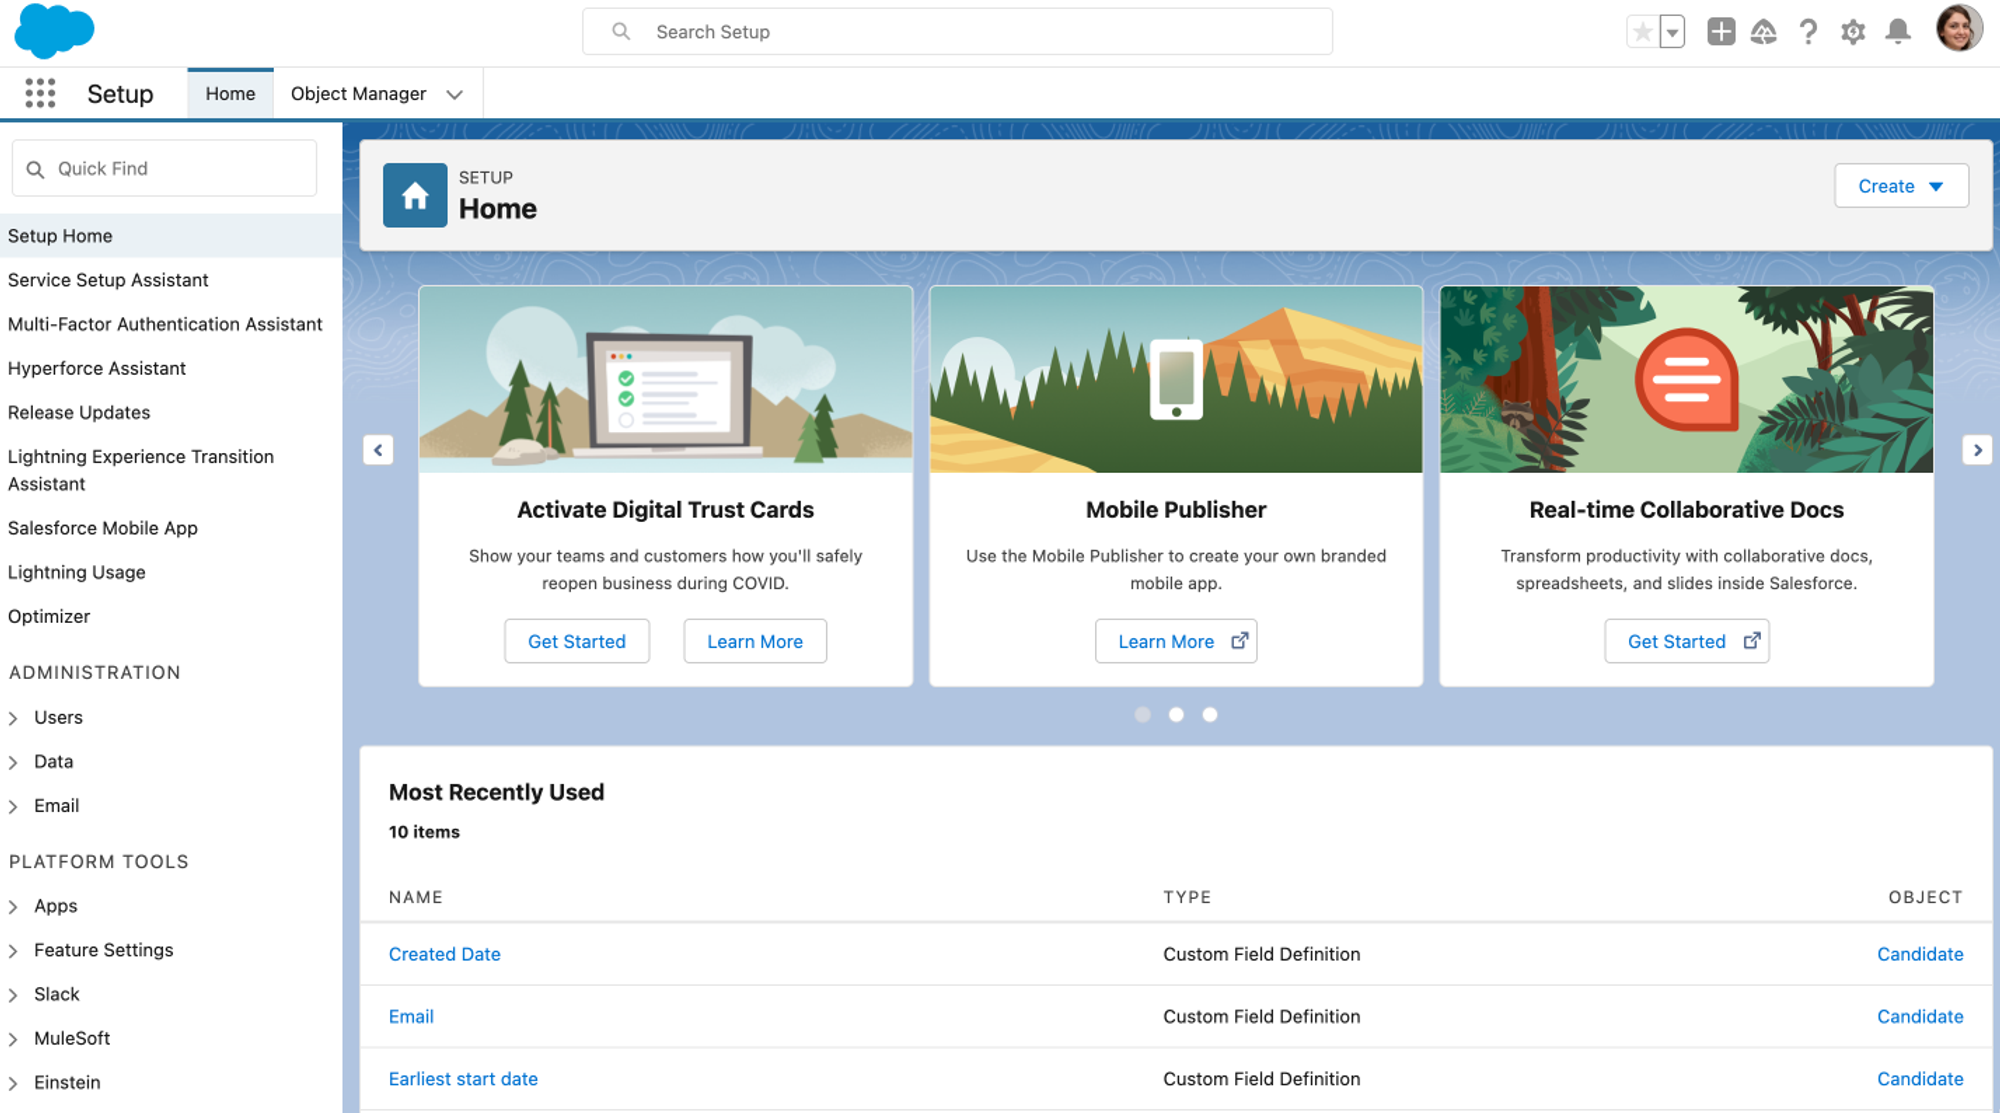Select the first carousel indicator dot
Viewport: 2000px width, 1113px height.
[1143, 714]
